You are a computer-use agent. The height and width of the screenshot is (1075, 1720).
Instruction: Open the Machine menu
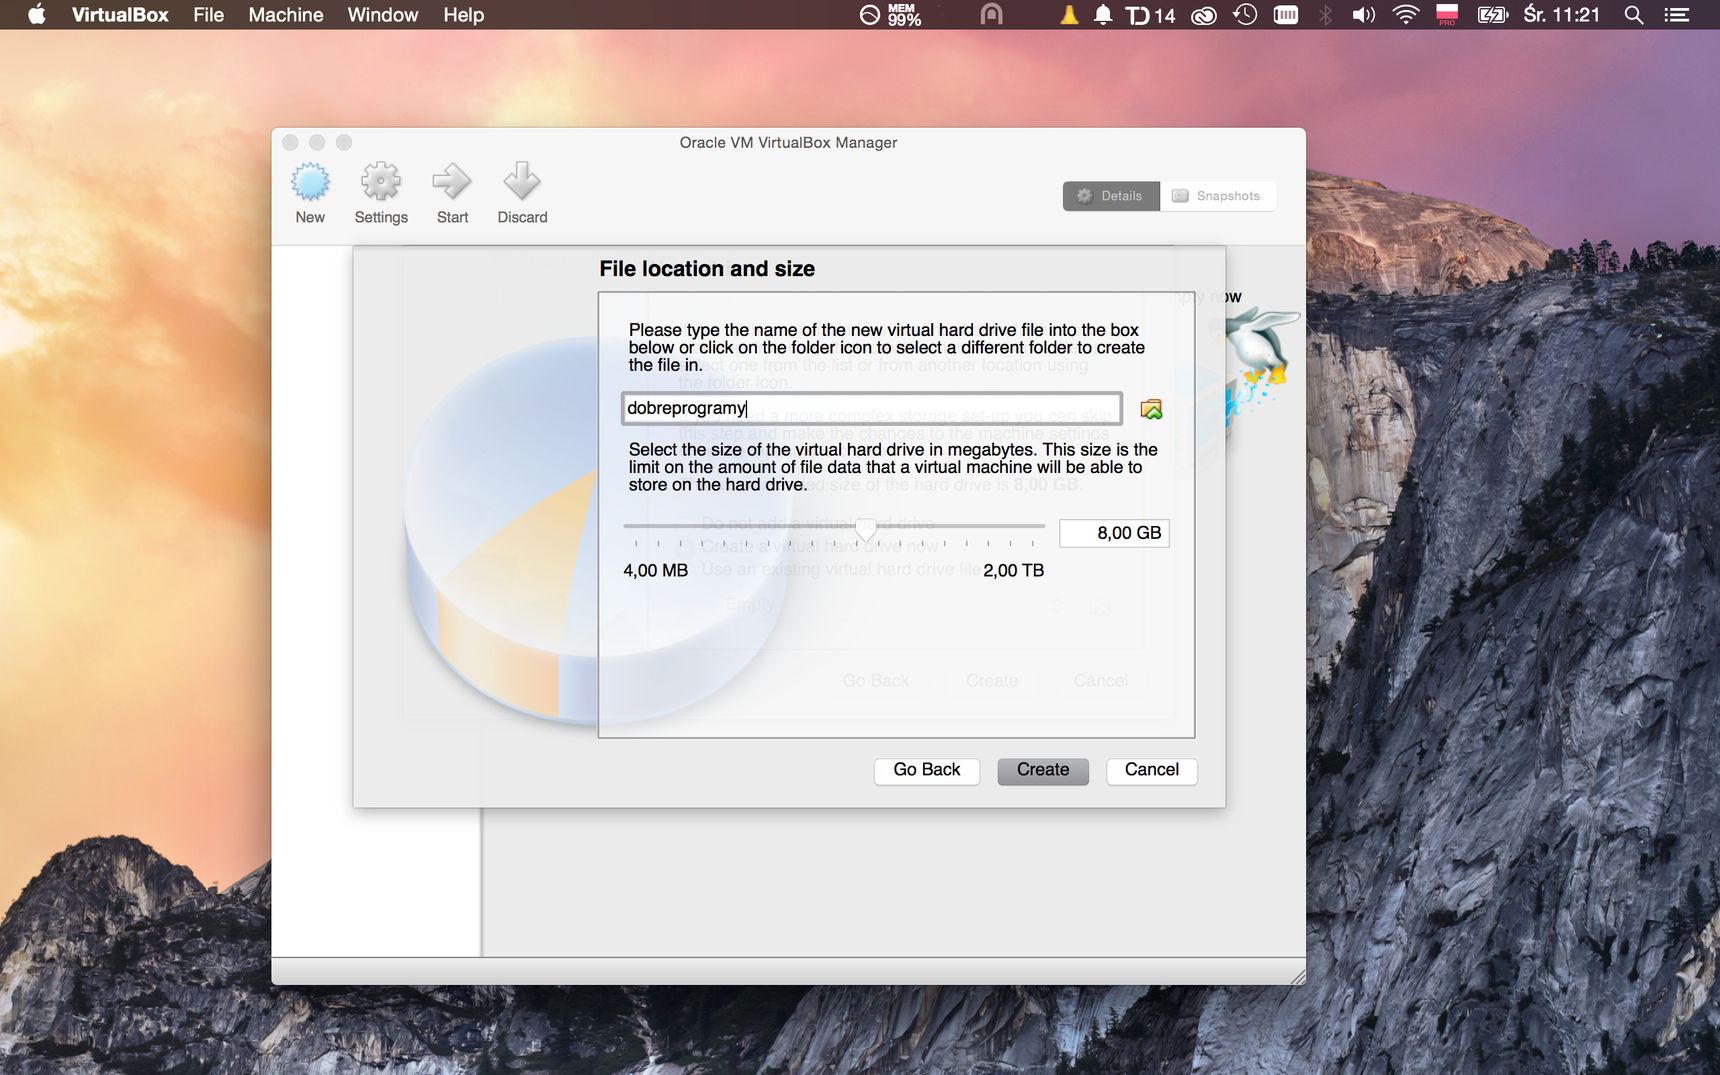pyautogui.click(x=286, y=15)
